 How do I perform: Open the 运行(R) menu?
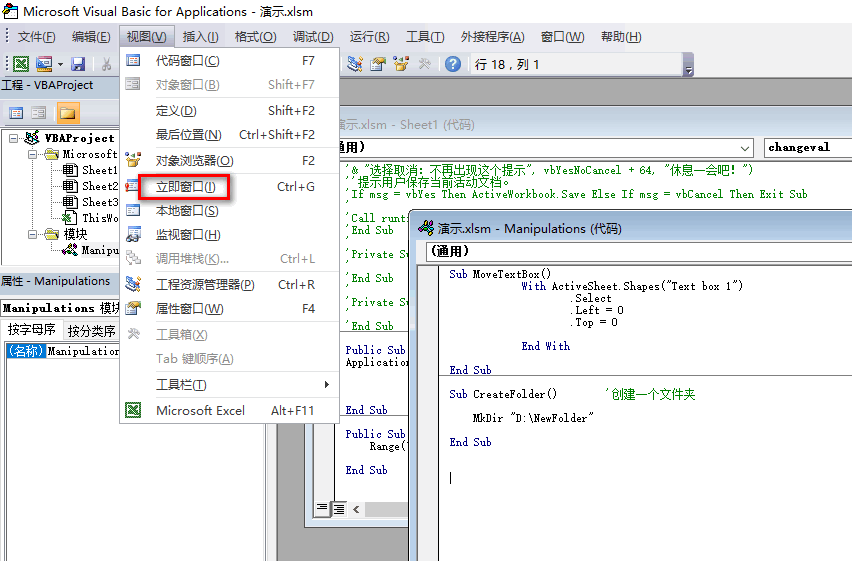[369, 37]
